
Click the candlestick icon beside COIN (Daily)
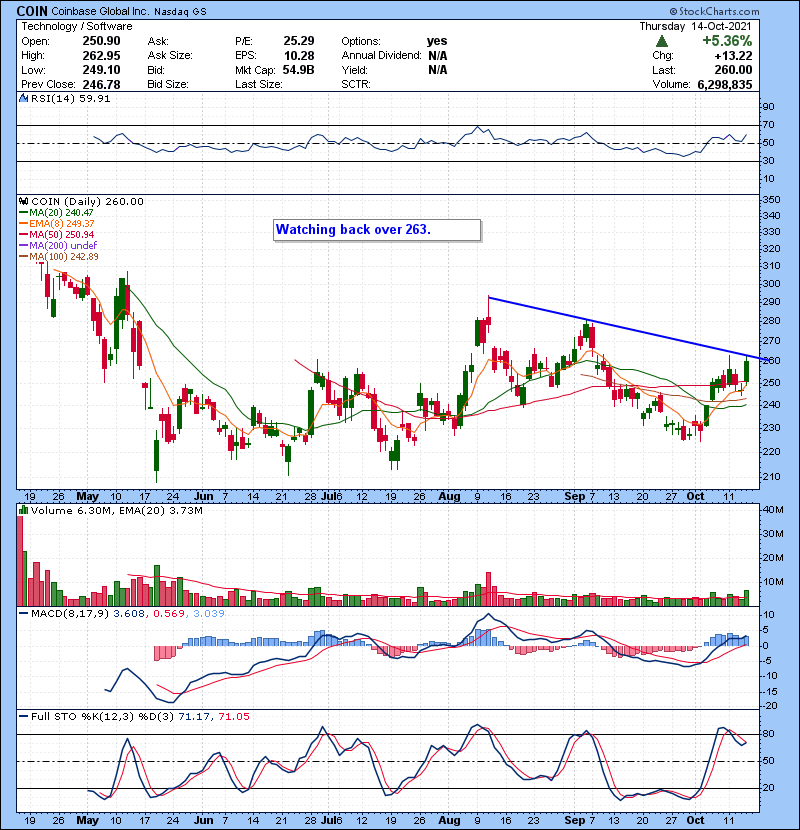pos(23,201)
